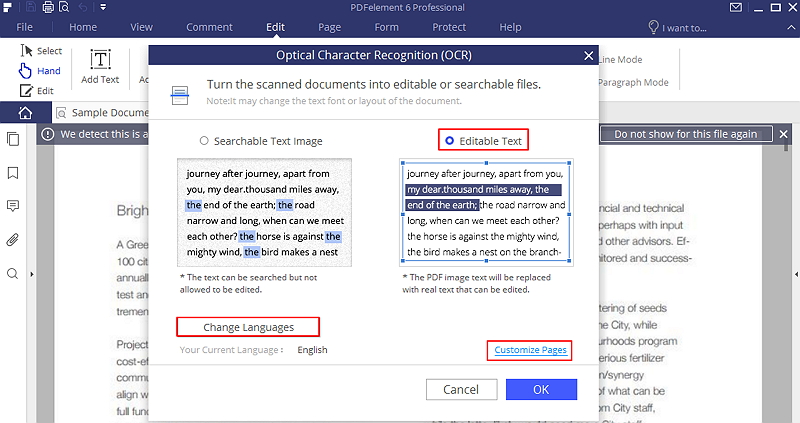
Task: Open the attachments paperclip panel icon
Action: 13,240
